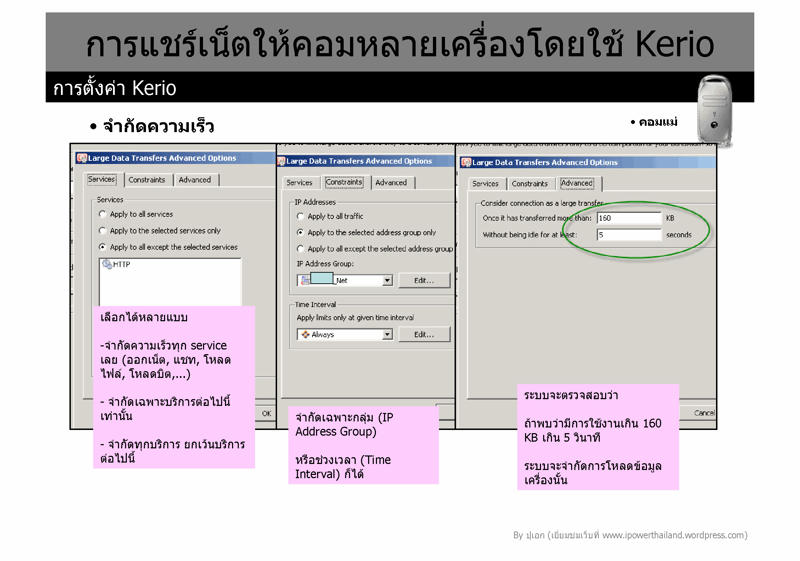Open Constraints tab in right dialog

[530, 184]
